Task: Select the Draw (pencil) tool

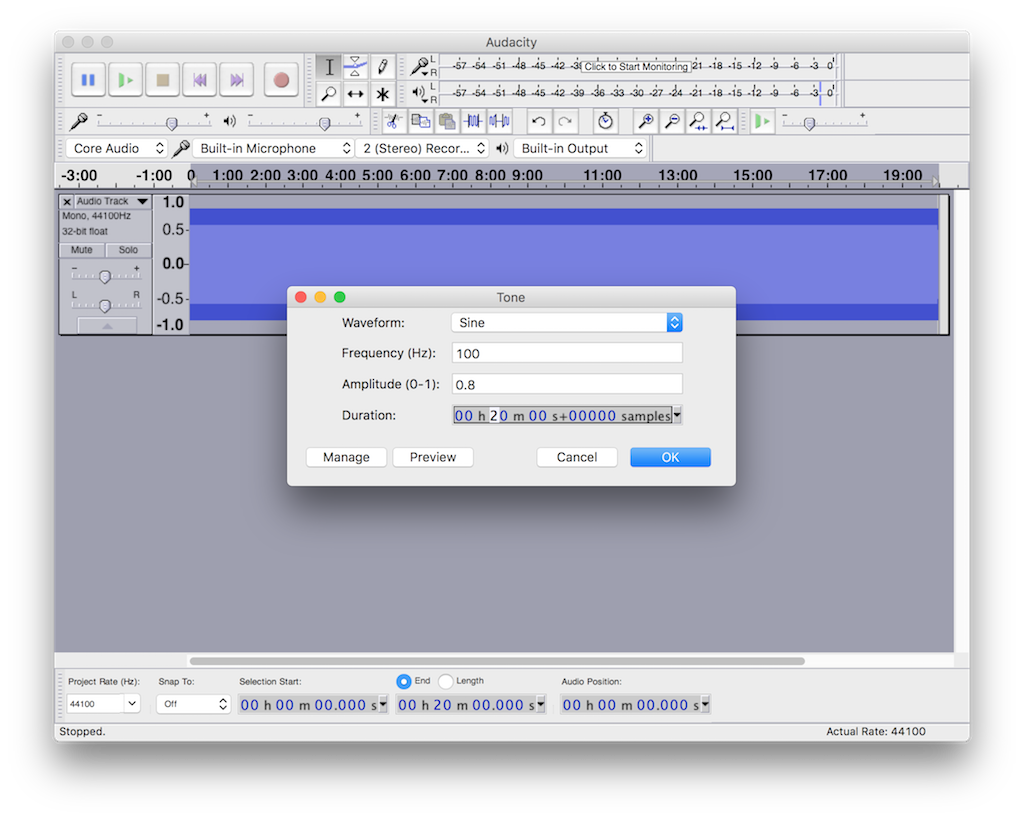Action: tap(382, 67)
